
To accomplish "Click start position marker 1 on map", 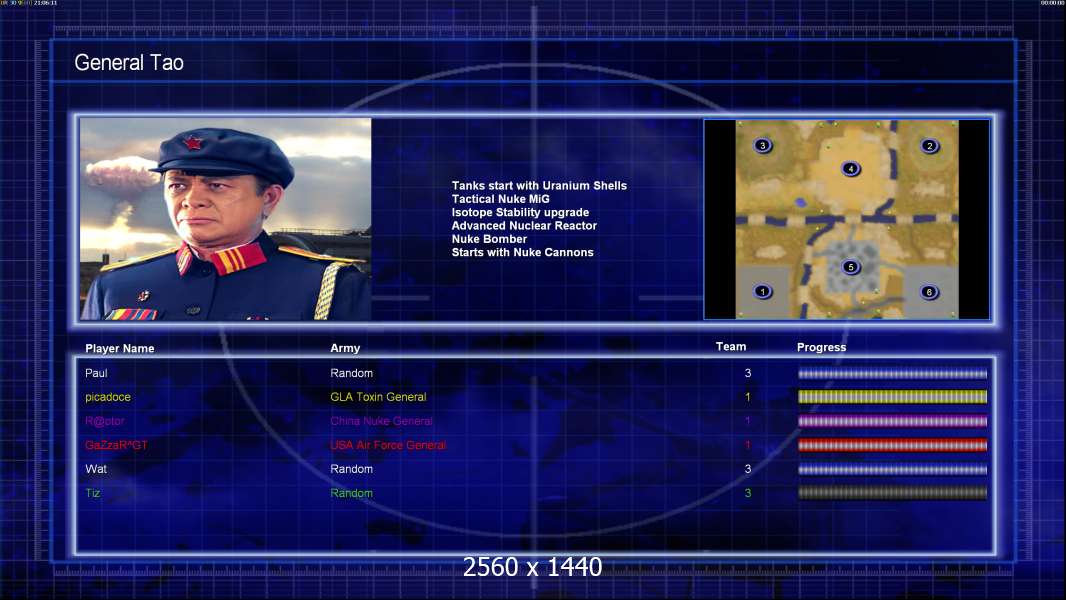I will 763,292.
